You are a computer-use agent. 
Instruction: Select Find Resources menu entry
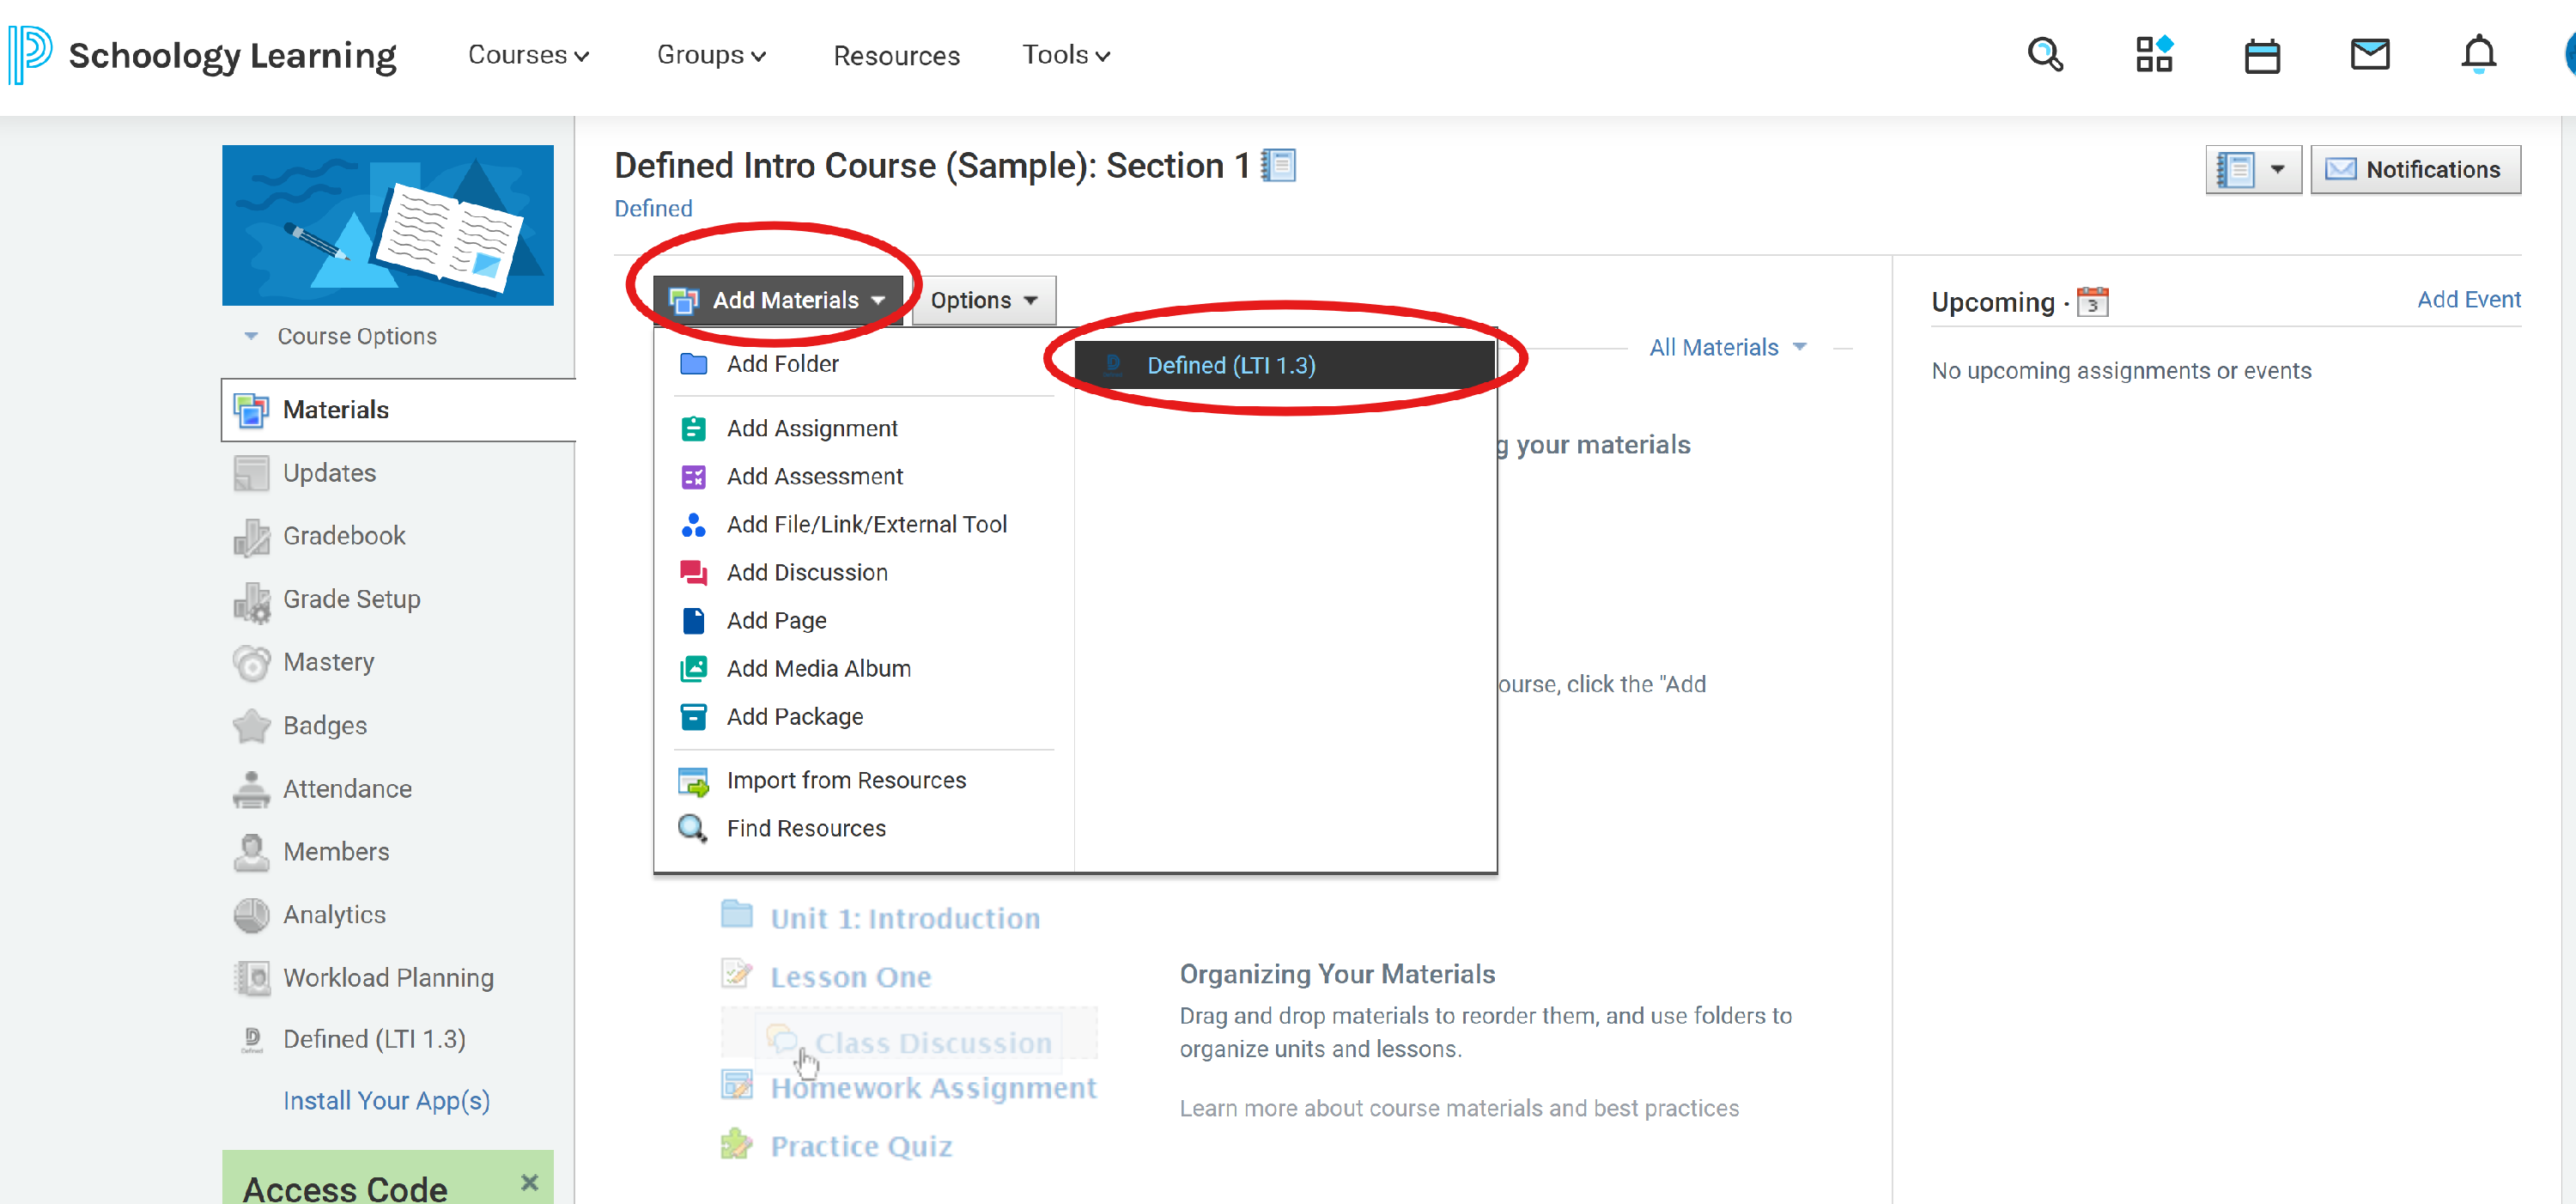(806, 828)
